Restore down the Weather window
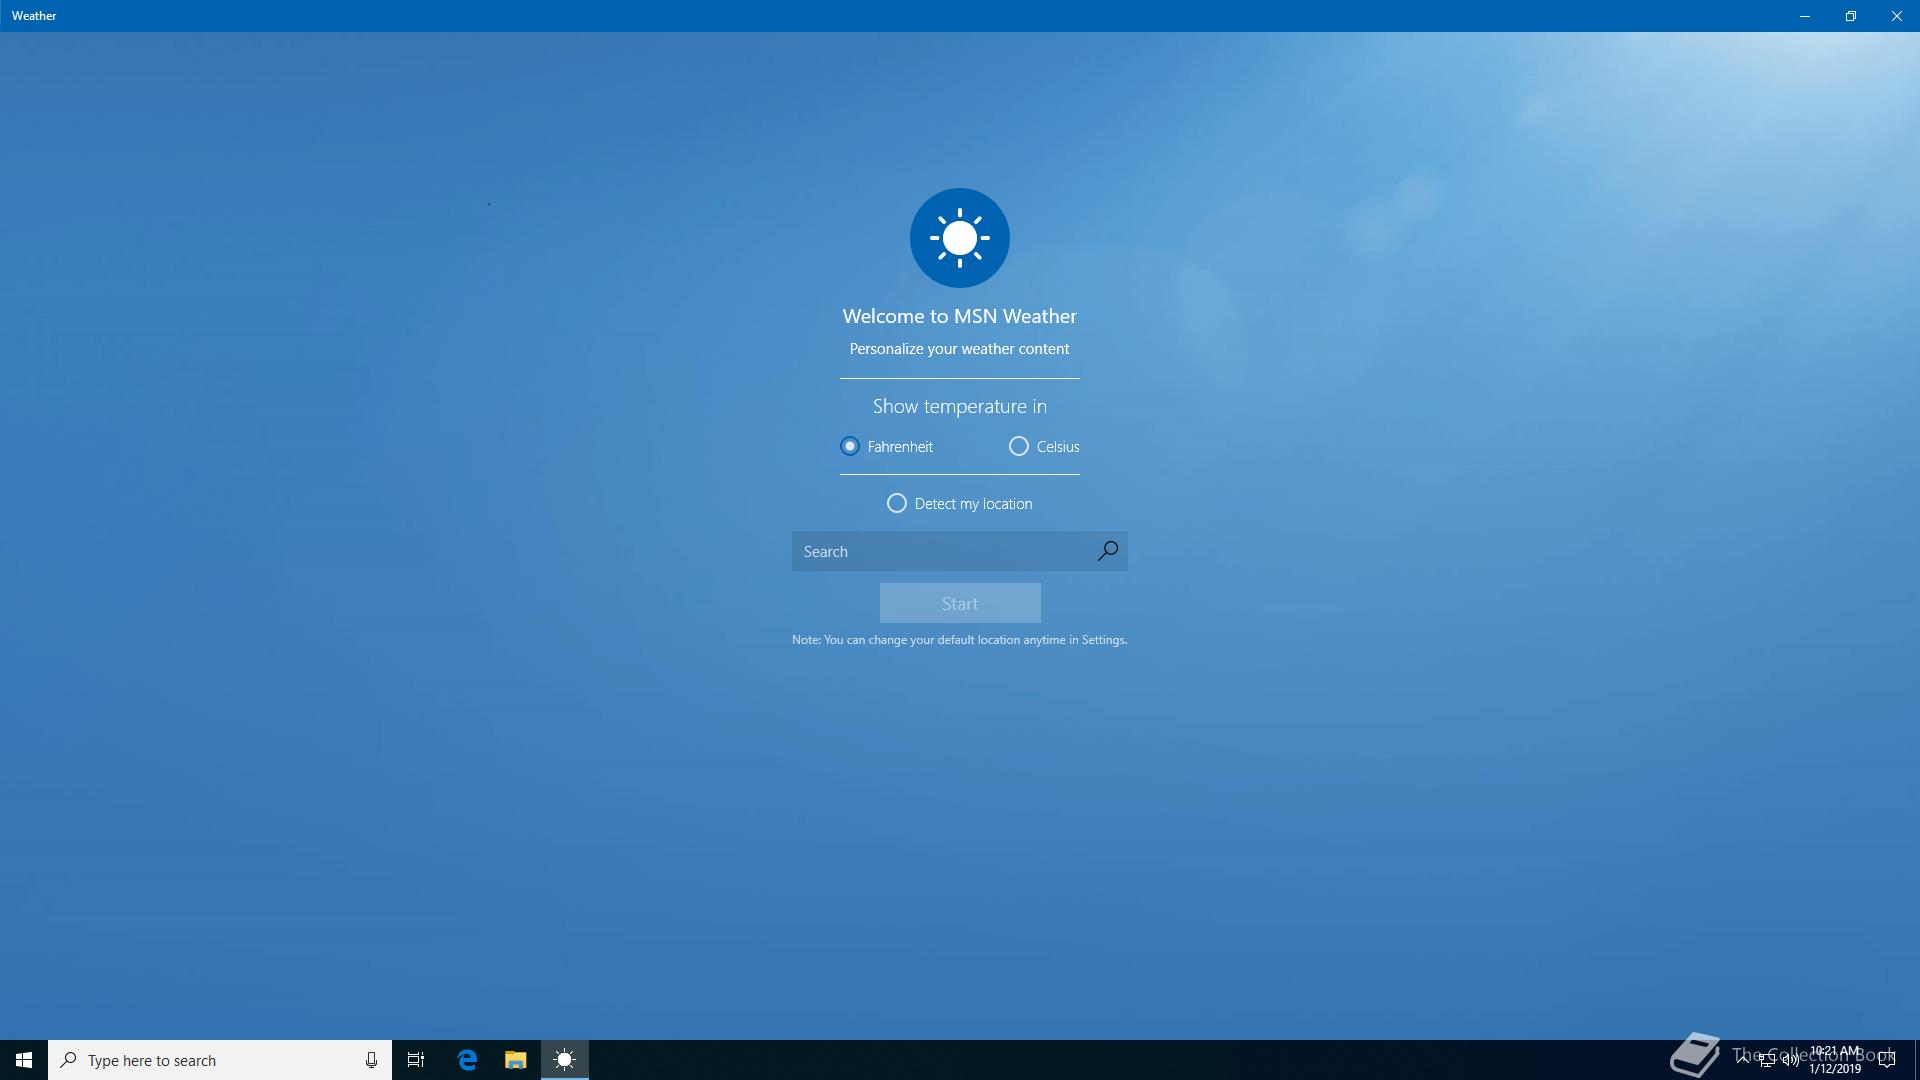Viewport: 1920px width, 1080px height. pyautogui.click(x=1850, y=16)
